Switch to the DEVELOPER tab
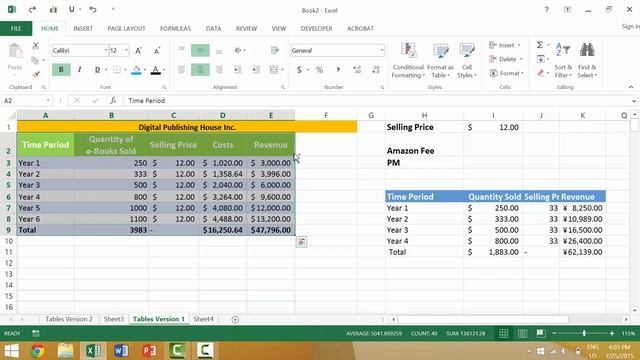This screenshot has height=360, width=640. 316,29
